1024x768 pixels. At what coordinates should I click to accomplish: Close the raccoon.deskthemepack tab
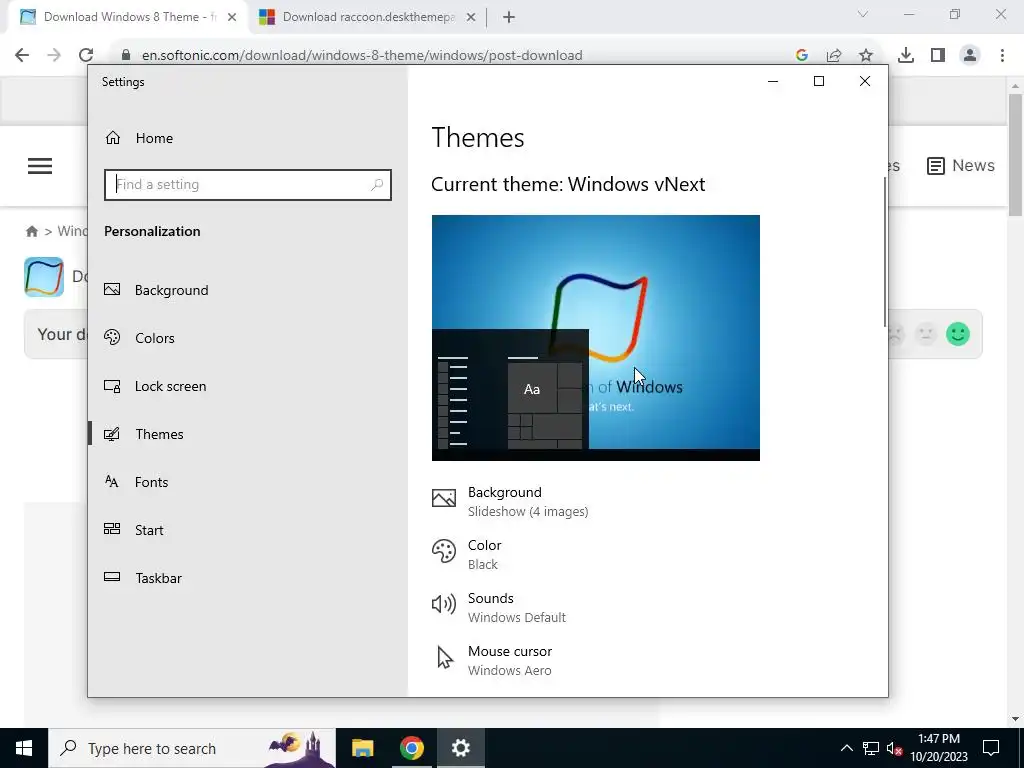(471, 18)
